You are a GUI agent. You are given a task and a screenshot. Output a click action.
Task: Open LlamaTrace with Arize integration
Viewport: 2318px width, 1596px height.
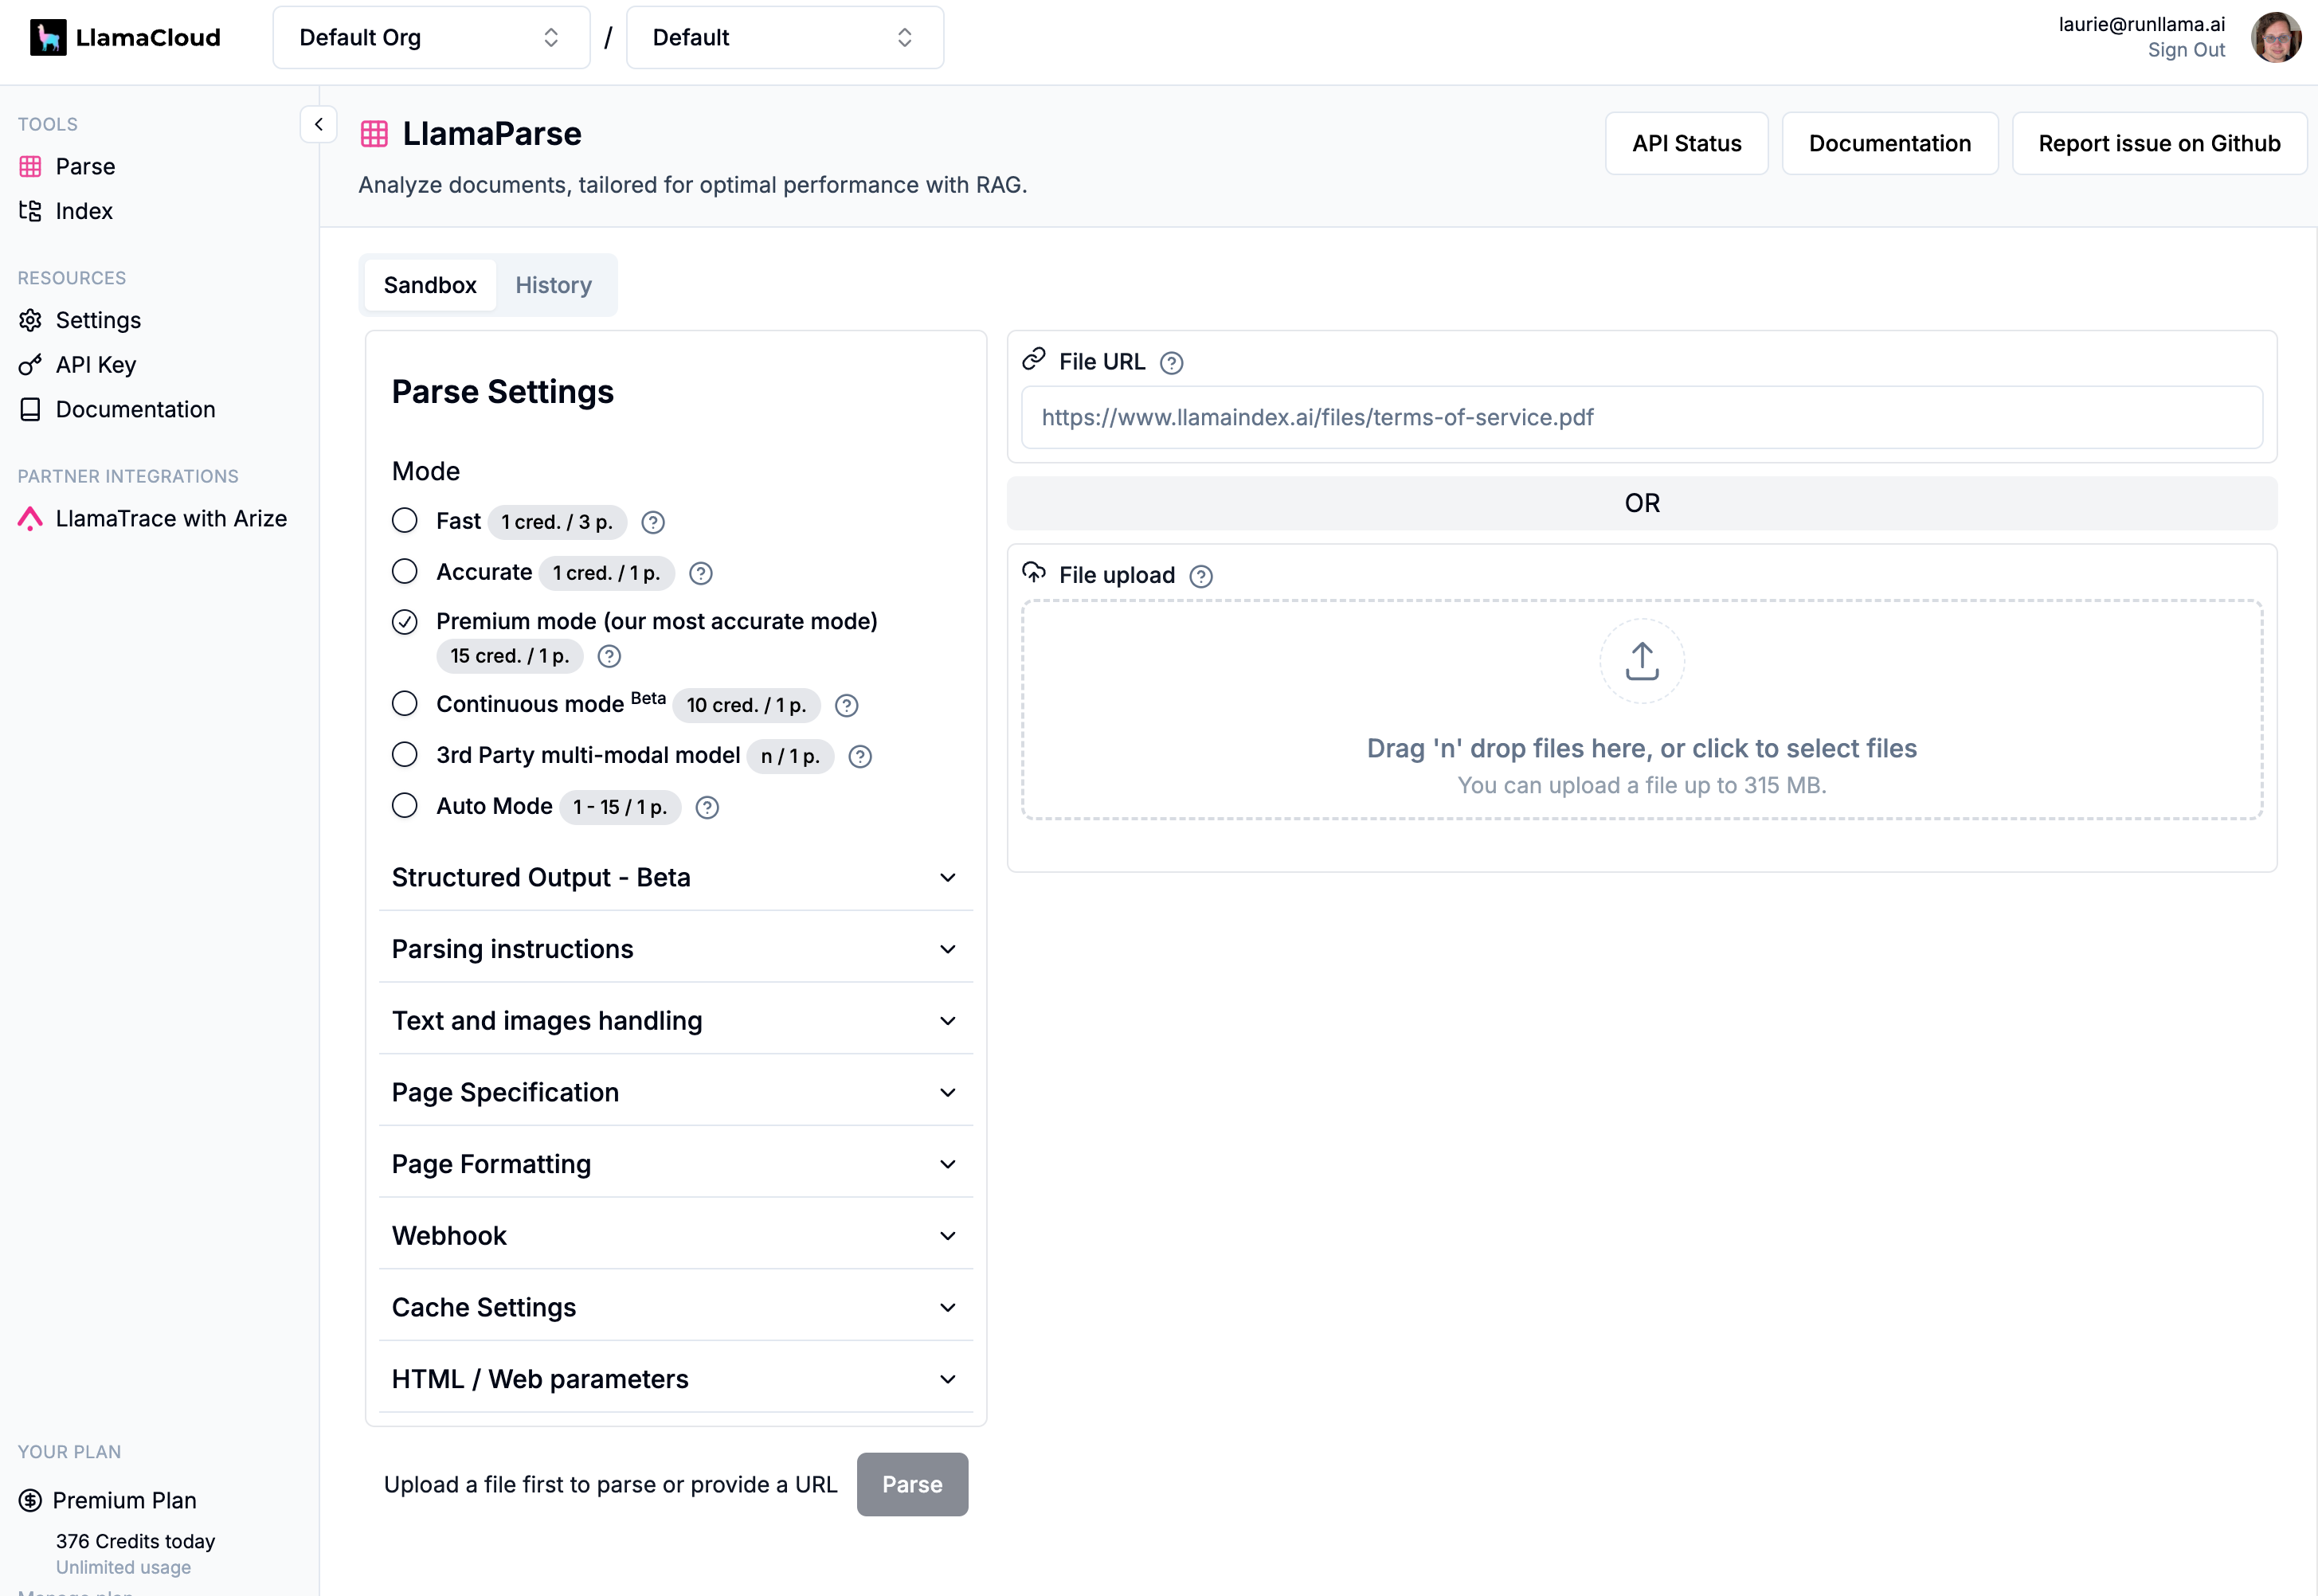[x=171, y=518]
